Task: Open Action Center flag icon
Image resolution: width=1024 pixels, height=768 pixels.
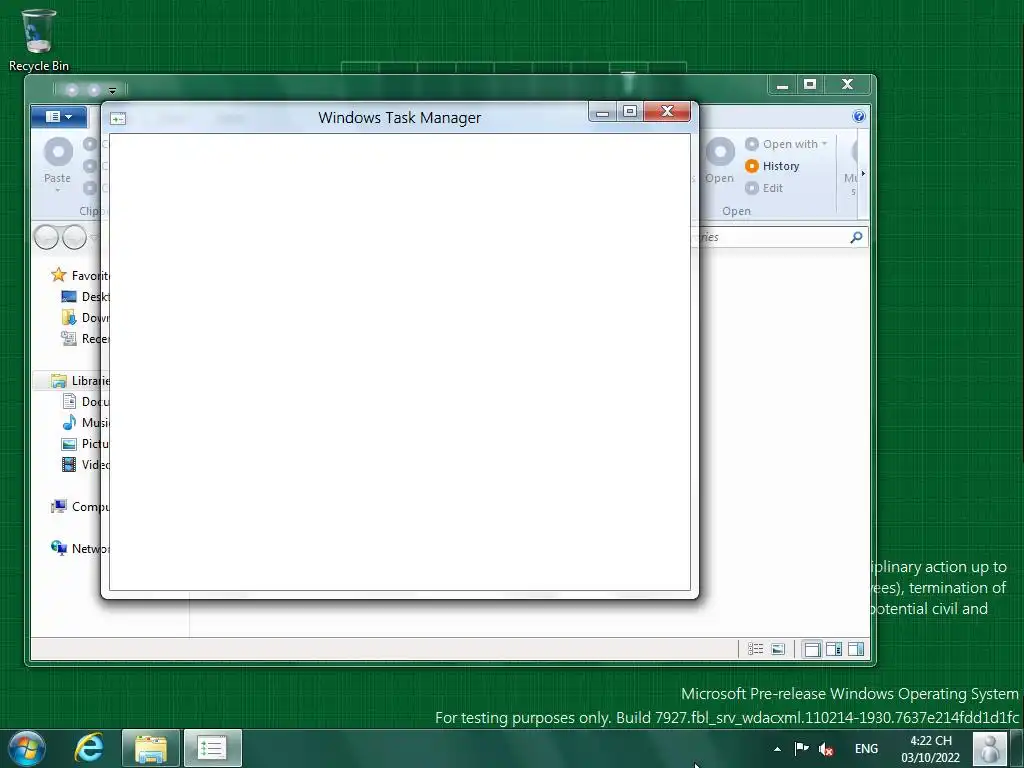Action: pyautogui.click(x=801, y=749)
